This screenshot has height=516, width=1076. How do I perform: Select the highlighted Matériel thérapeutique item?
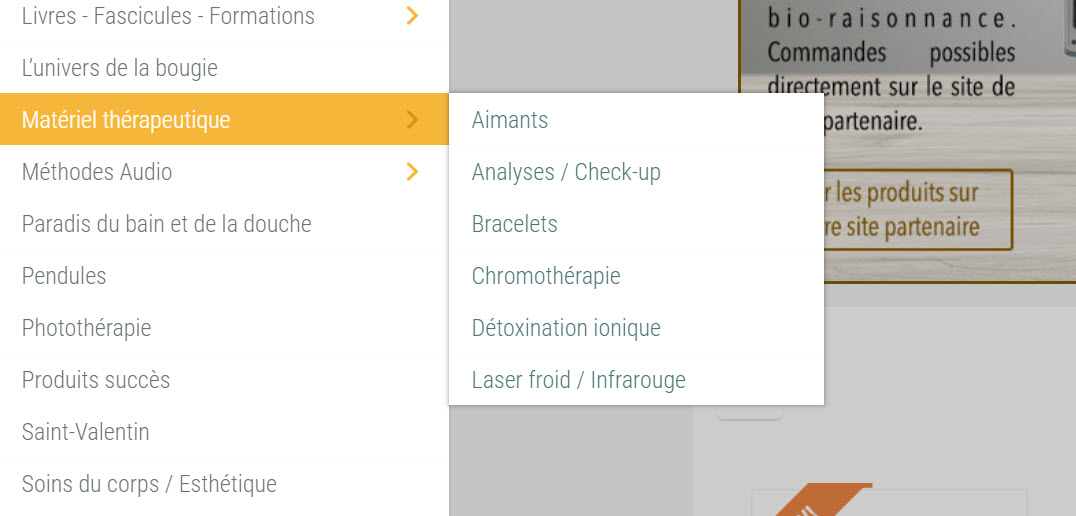126,120
